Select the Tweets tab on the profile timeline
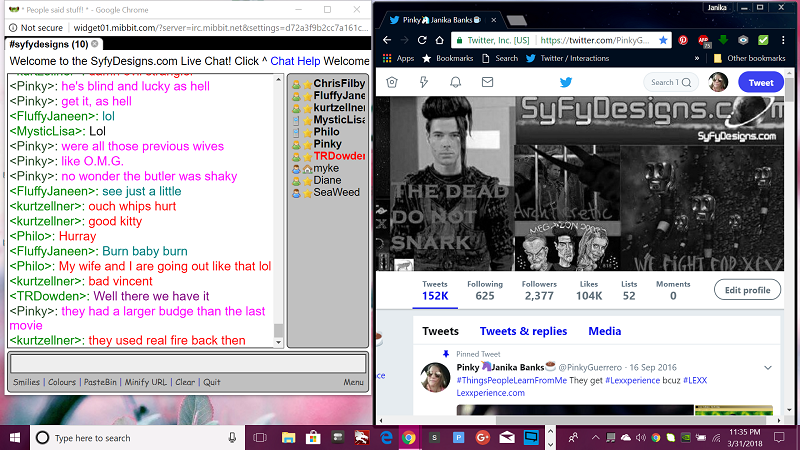The width and height of the screenshot is (800, 450). coord(440,331)
